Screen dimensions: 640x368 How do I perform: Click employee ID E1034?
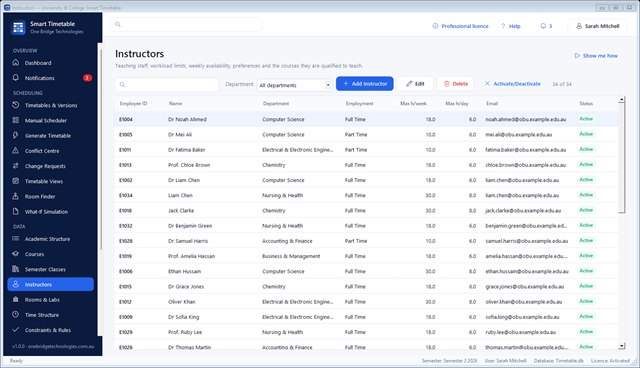tap(125, 195)
